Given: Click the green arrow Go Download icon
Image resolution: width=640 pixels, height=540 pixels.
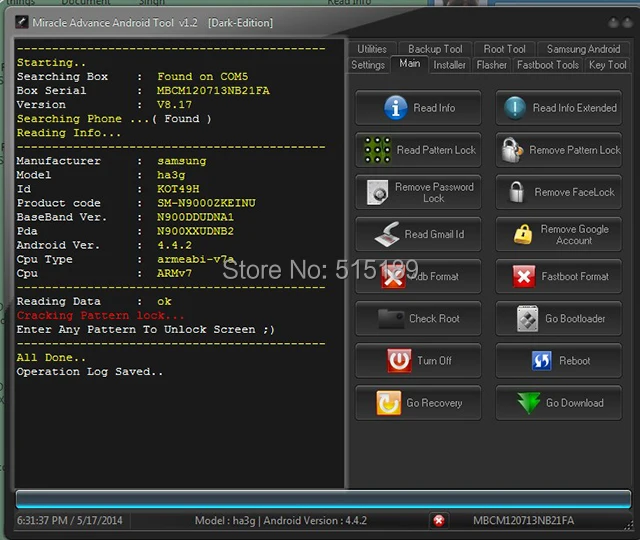Looking at the screenshot, I should (x=529, y=403).
